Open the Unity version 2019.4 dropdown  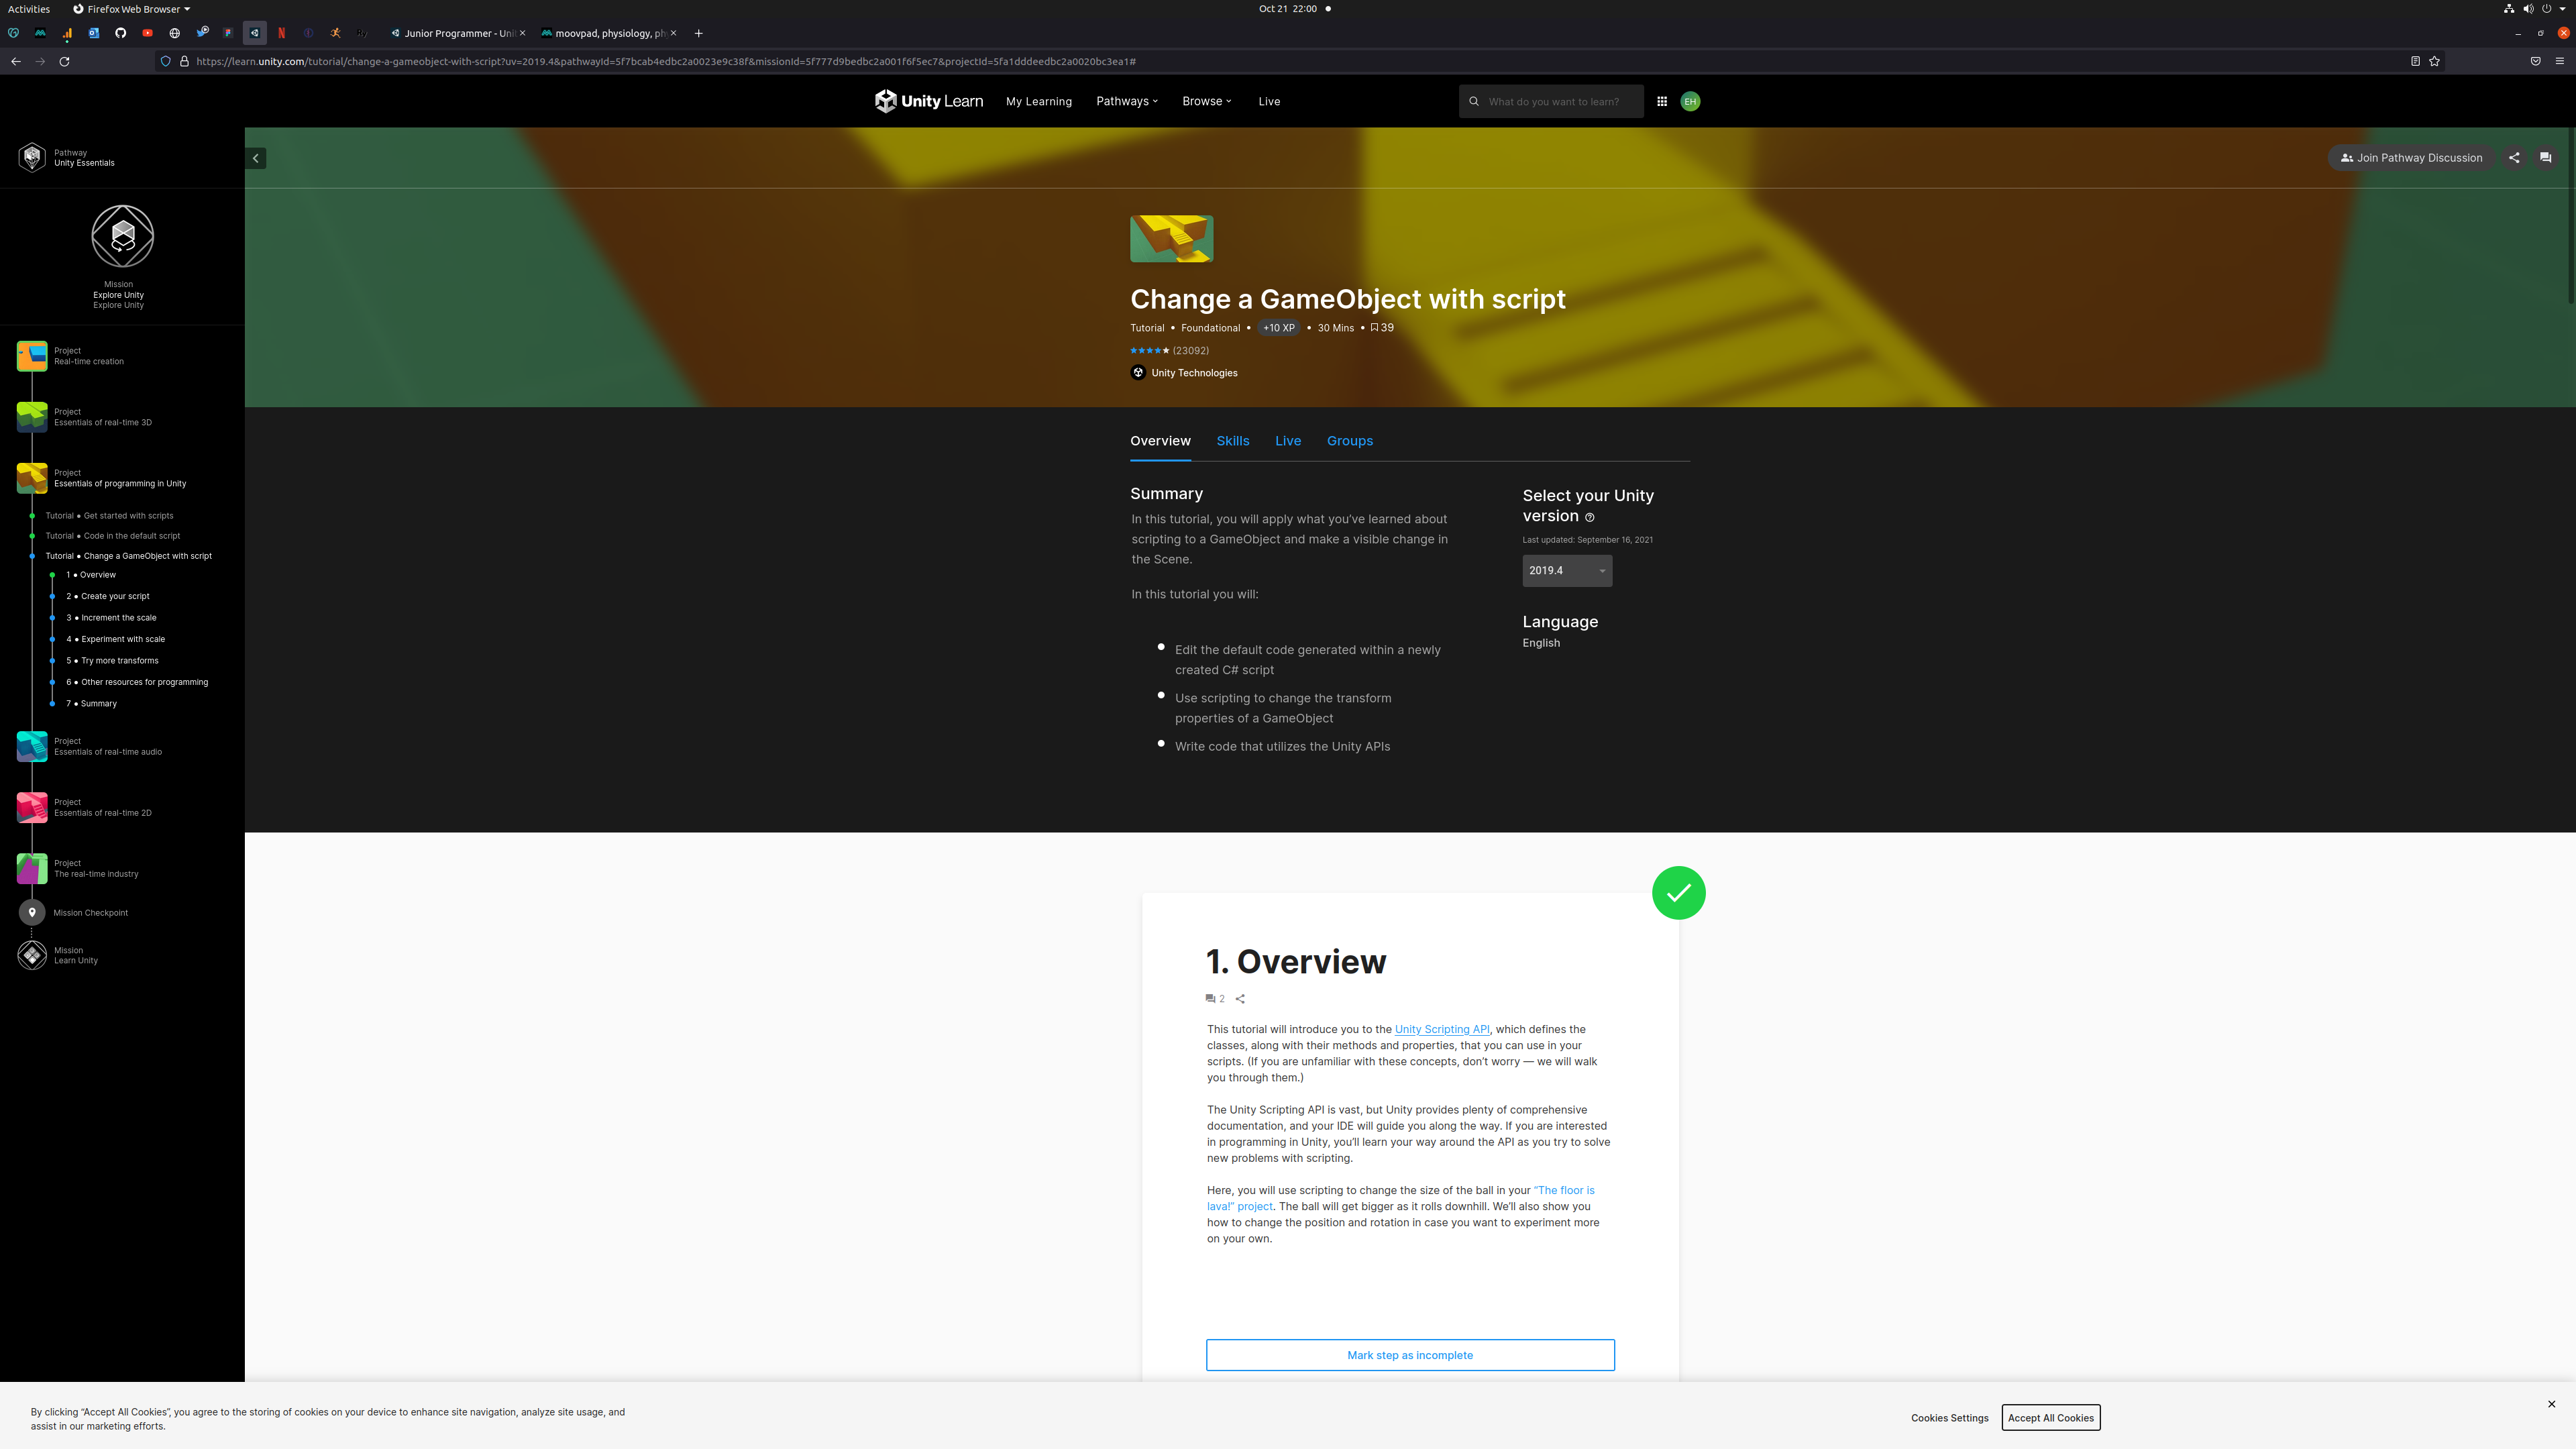[1567, 571]
